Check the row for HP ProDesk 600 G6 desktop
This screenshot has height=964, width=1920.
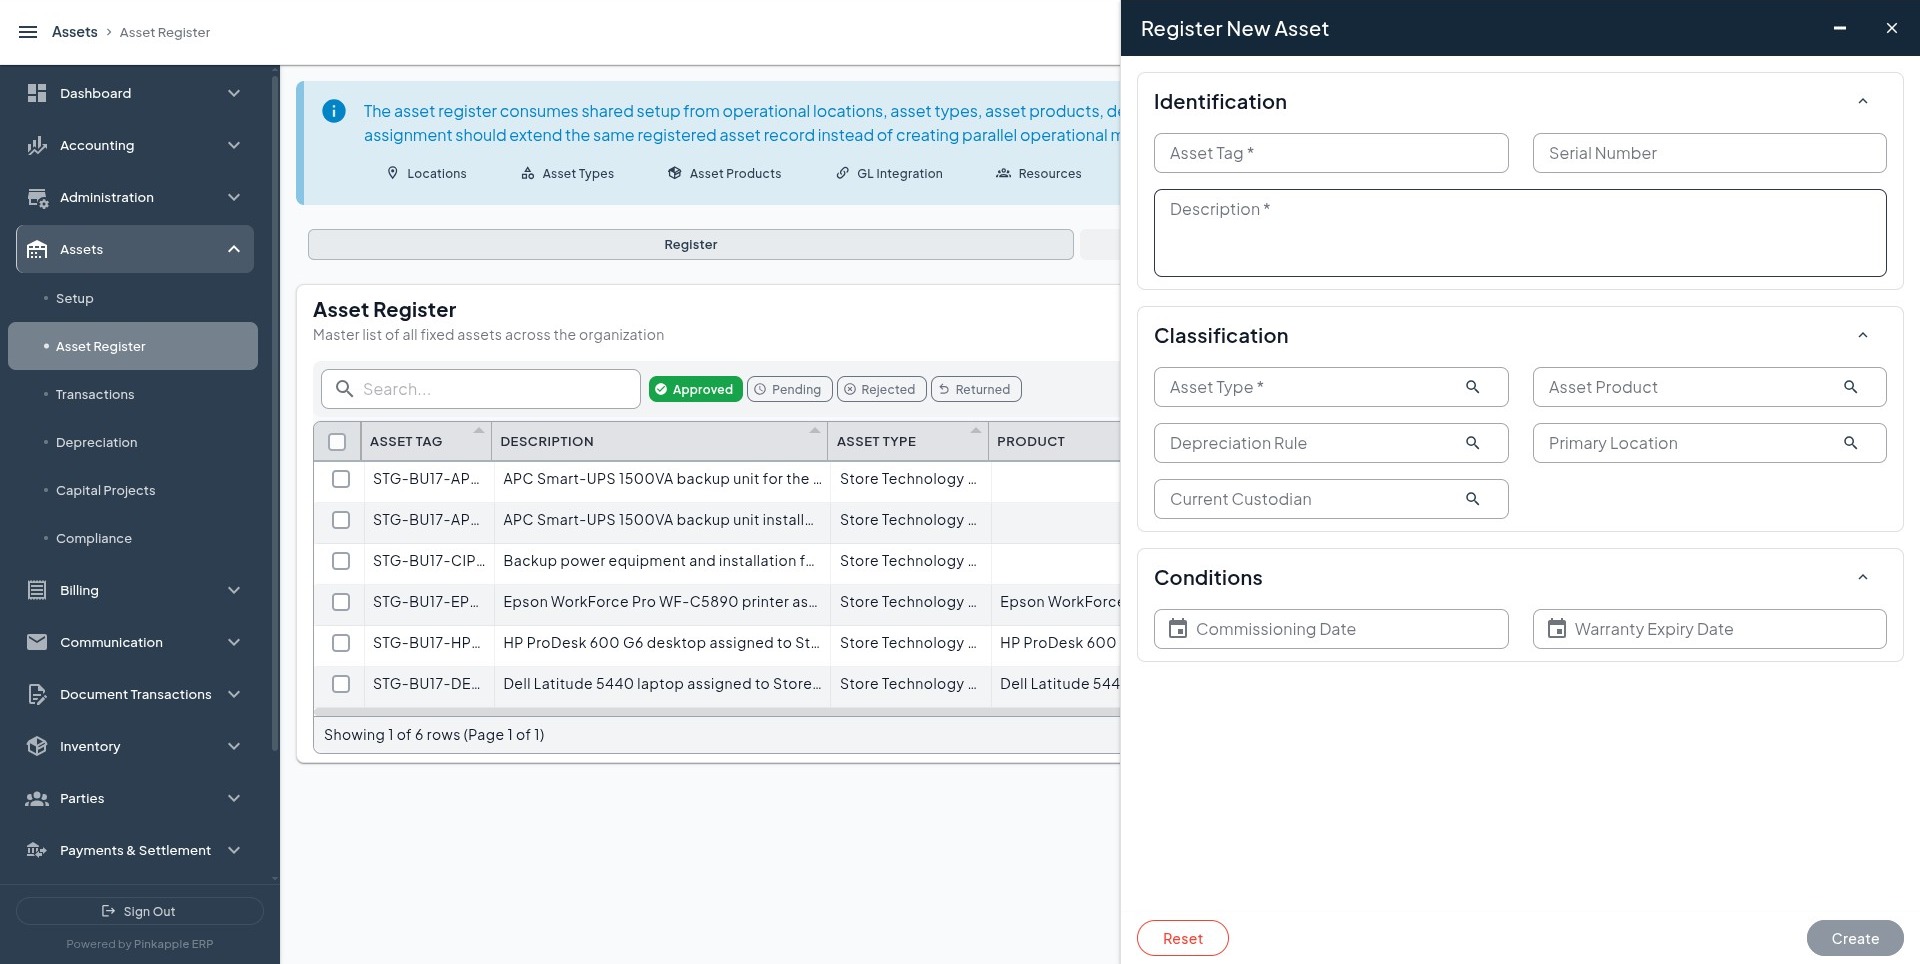coord(341,643)
